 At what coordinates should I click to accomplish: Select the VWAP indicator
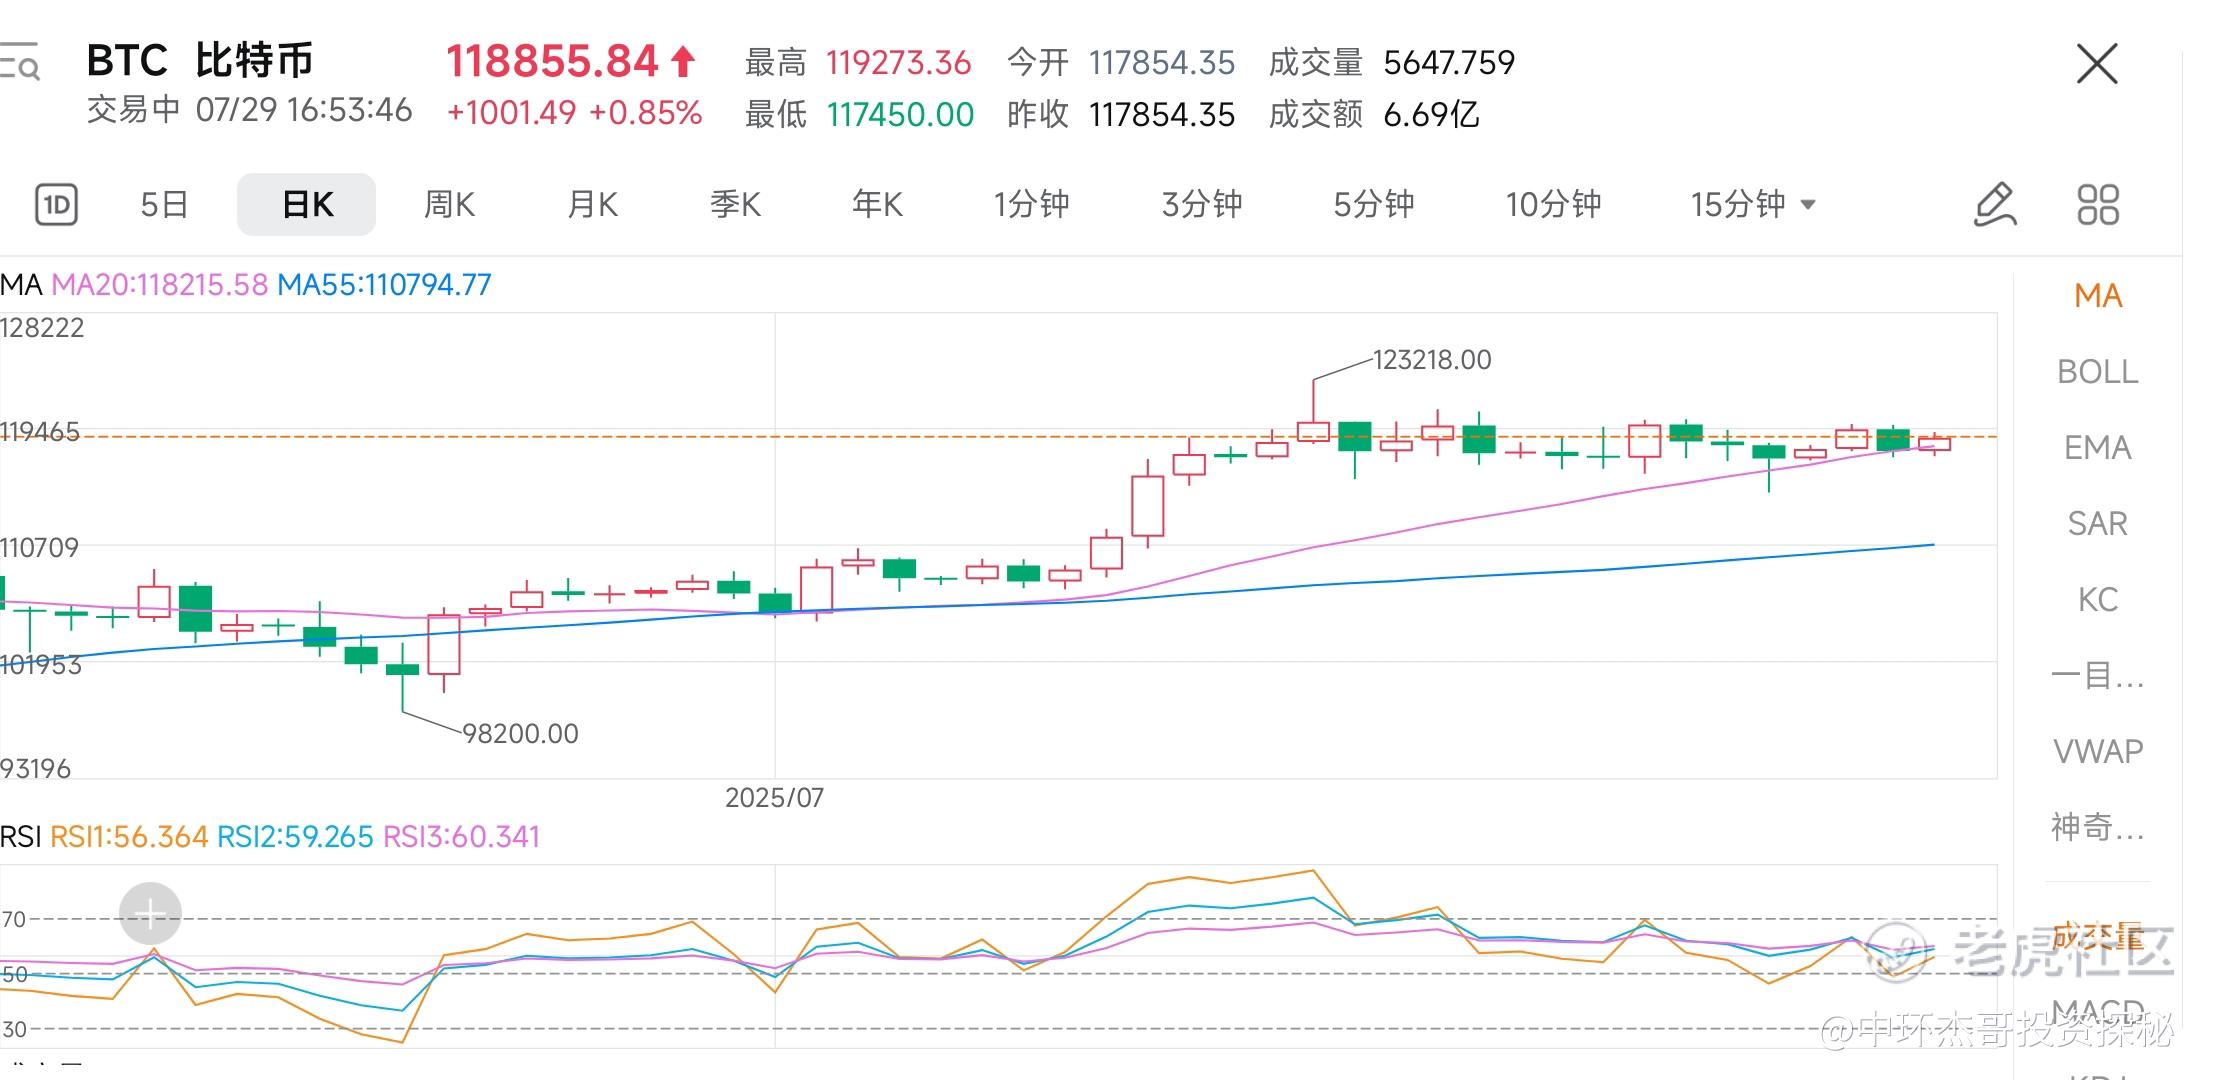tap(2097, 751)
